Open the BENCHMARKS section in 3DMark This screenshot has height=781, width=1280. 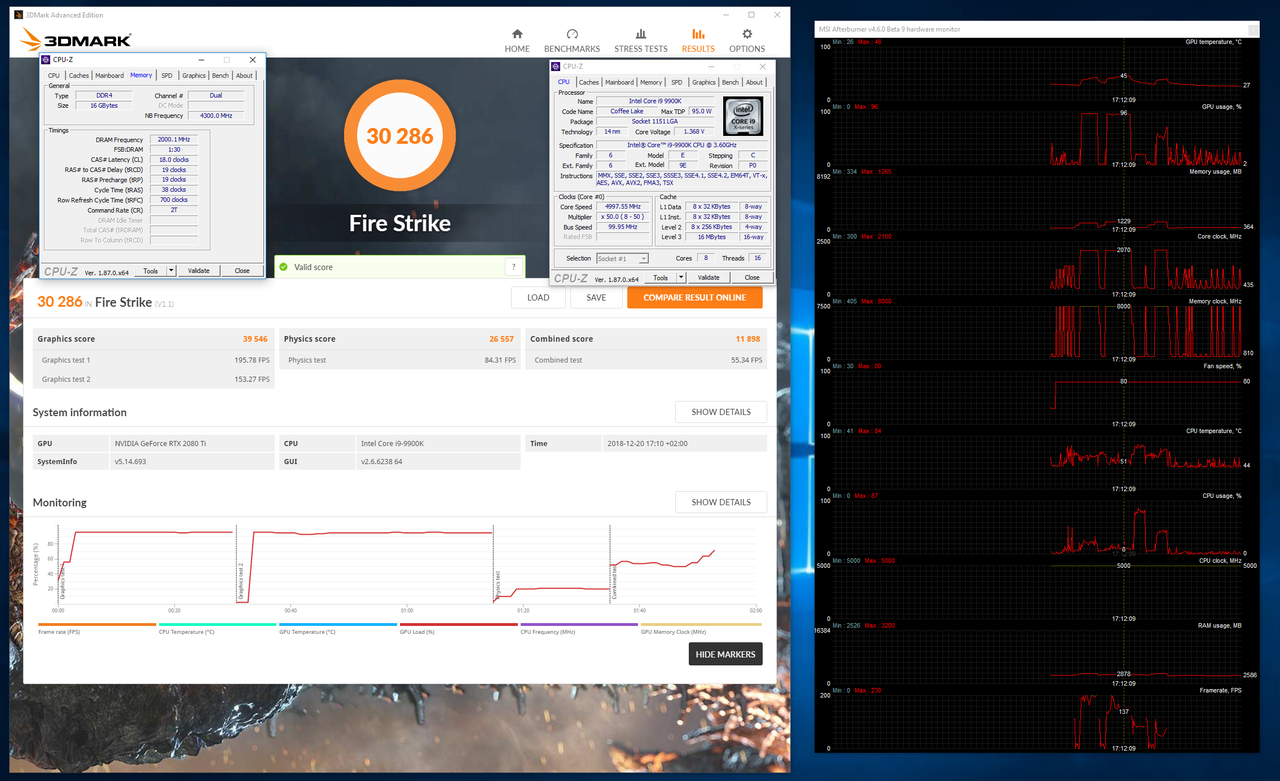(x=572, y=40)
